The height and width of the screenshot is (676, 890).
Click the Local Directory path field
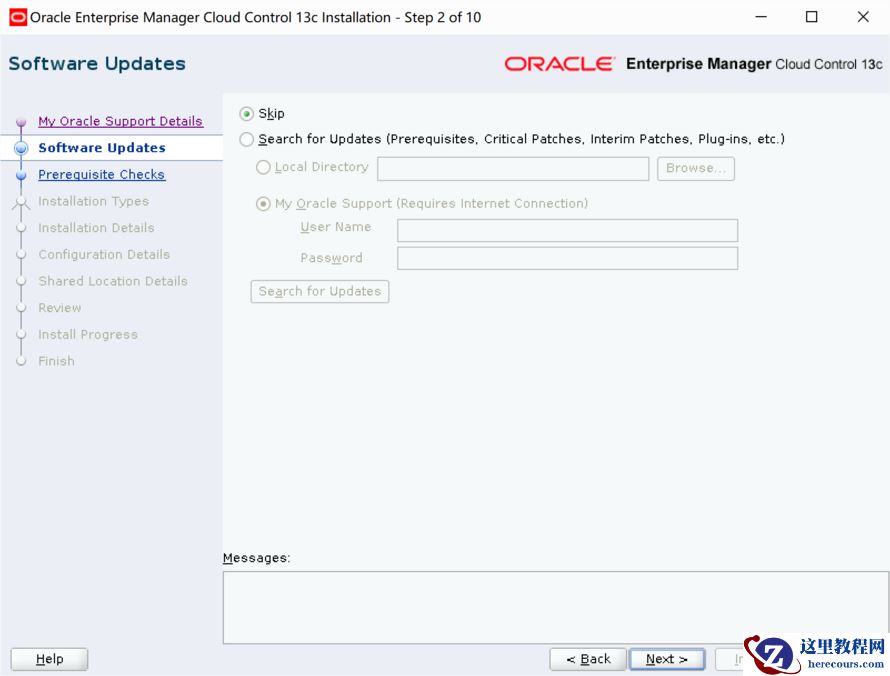[513, 169]
